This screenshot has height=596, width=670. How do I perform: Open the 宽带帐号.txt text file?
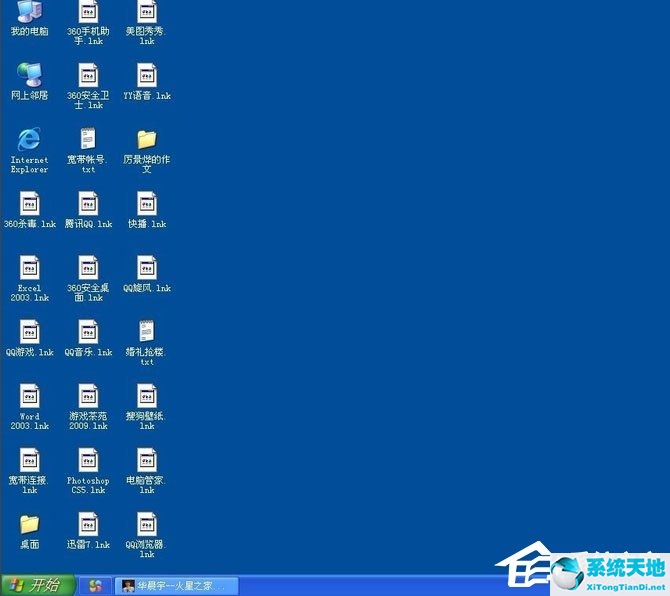[88, 139]
